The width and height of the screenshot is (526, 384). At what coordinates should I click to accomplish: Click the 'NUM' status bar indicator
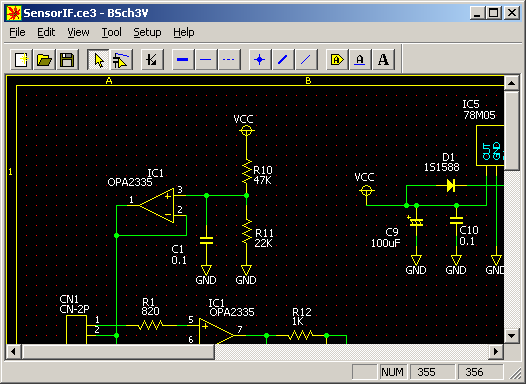click(x=392, y=372)
